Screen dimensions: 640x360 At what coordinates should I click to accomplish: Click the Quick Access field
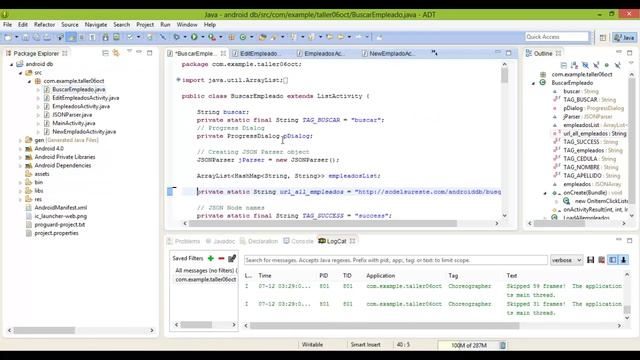pyautogui.click(x=557, y=37)
